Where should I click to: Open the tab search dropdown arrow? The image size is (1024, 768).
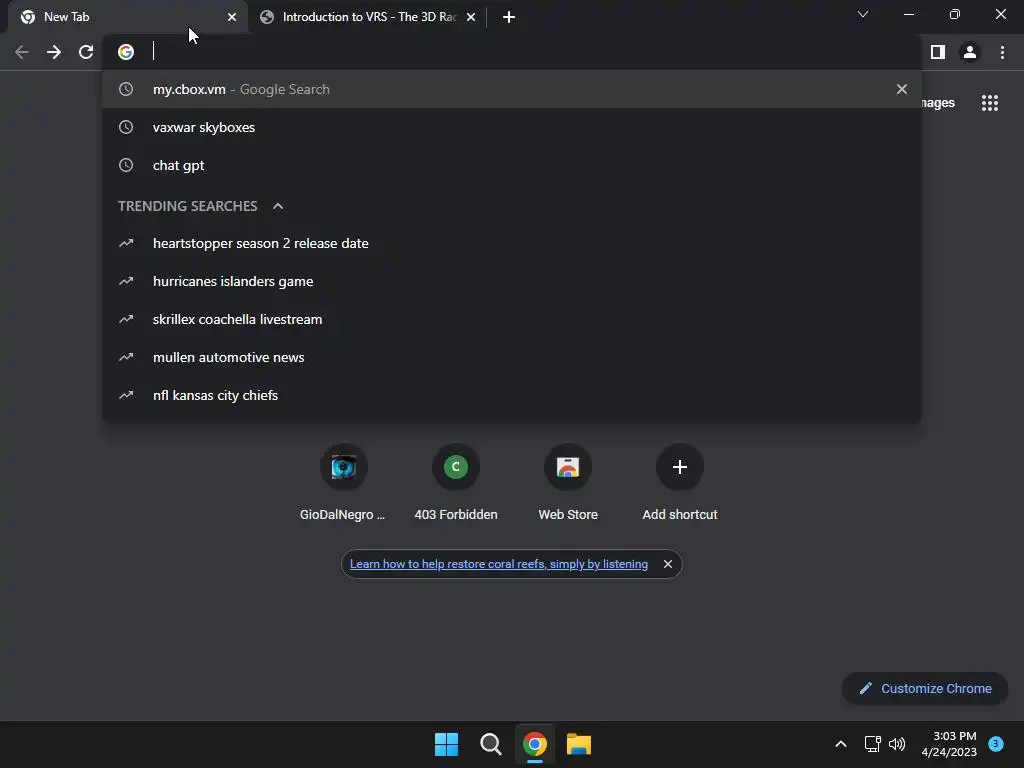(x=863, y=14)
